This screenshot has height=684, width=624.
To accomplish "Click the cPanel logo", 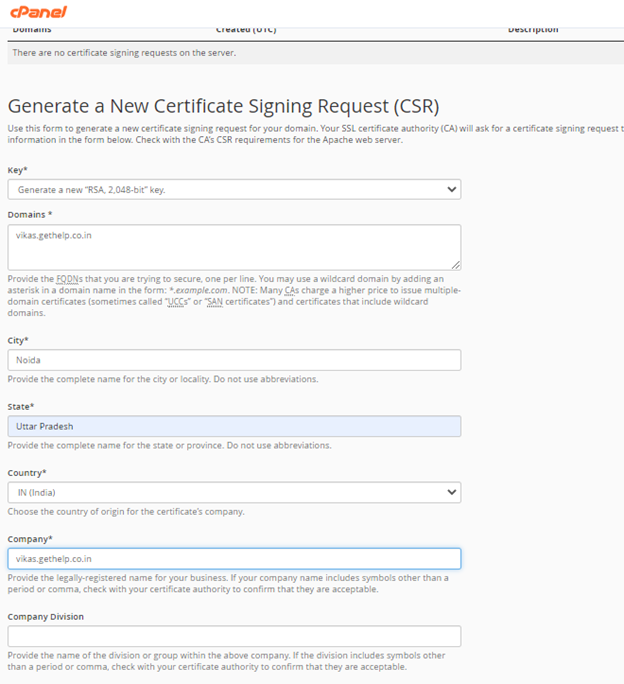I will 38,12.
